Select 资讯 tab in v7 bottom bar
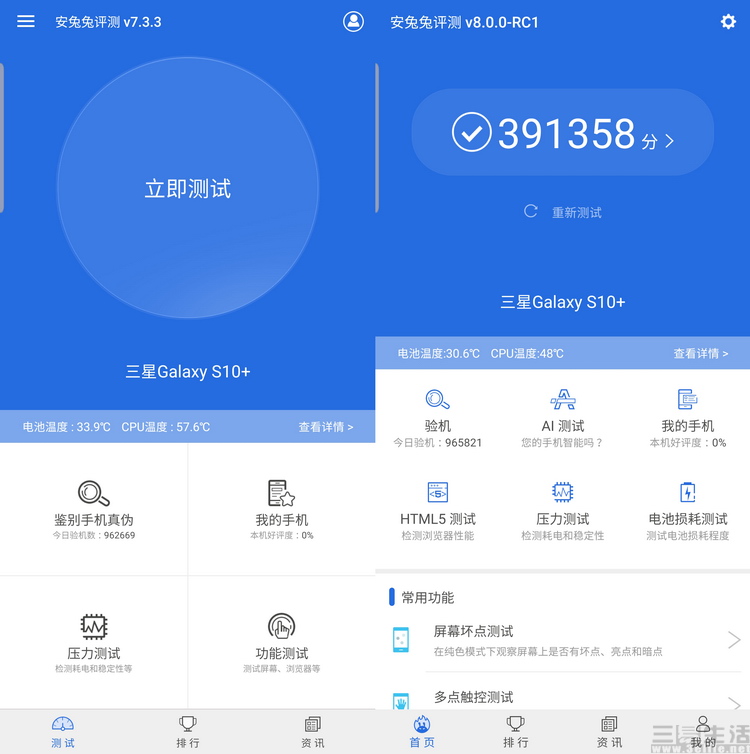 tap(312, 732)
